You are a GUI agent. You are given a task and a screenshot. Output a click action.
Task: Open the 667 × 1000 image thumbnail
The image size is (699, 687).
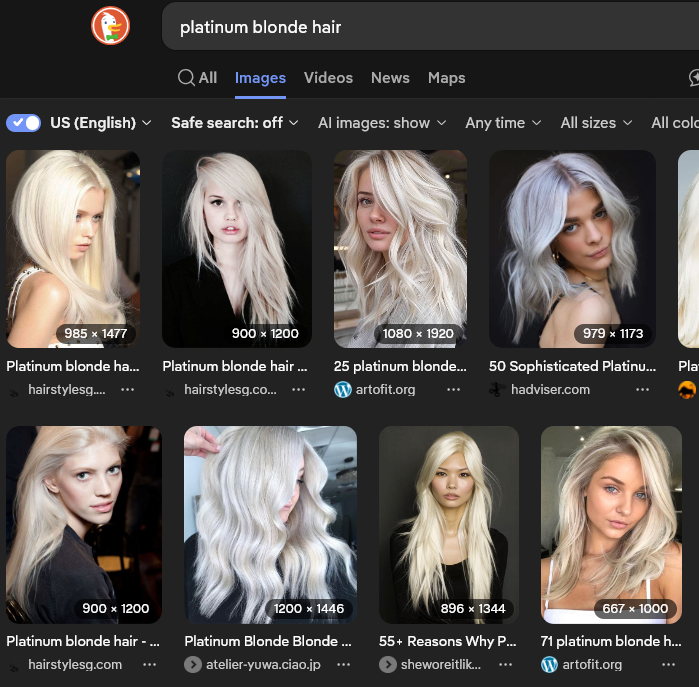point(611,525)
